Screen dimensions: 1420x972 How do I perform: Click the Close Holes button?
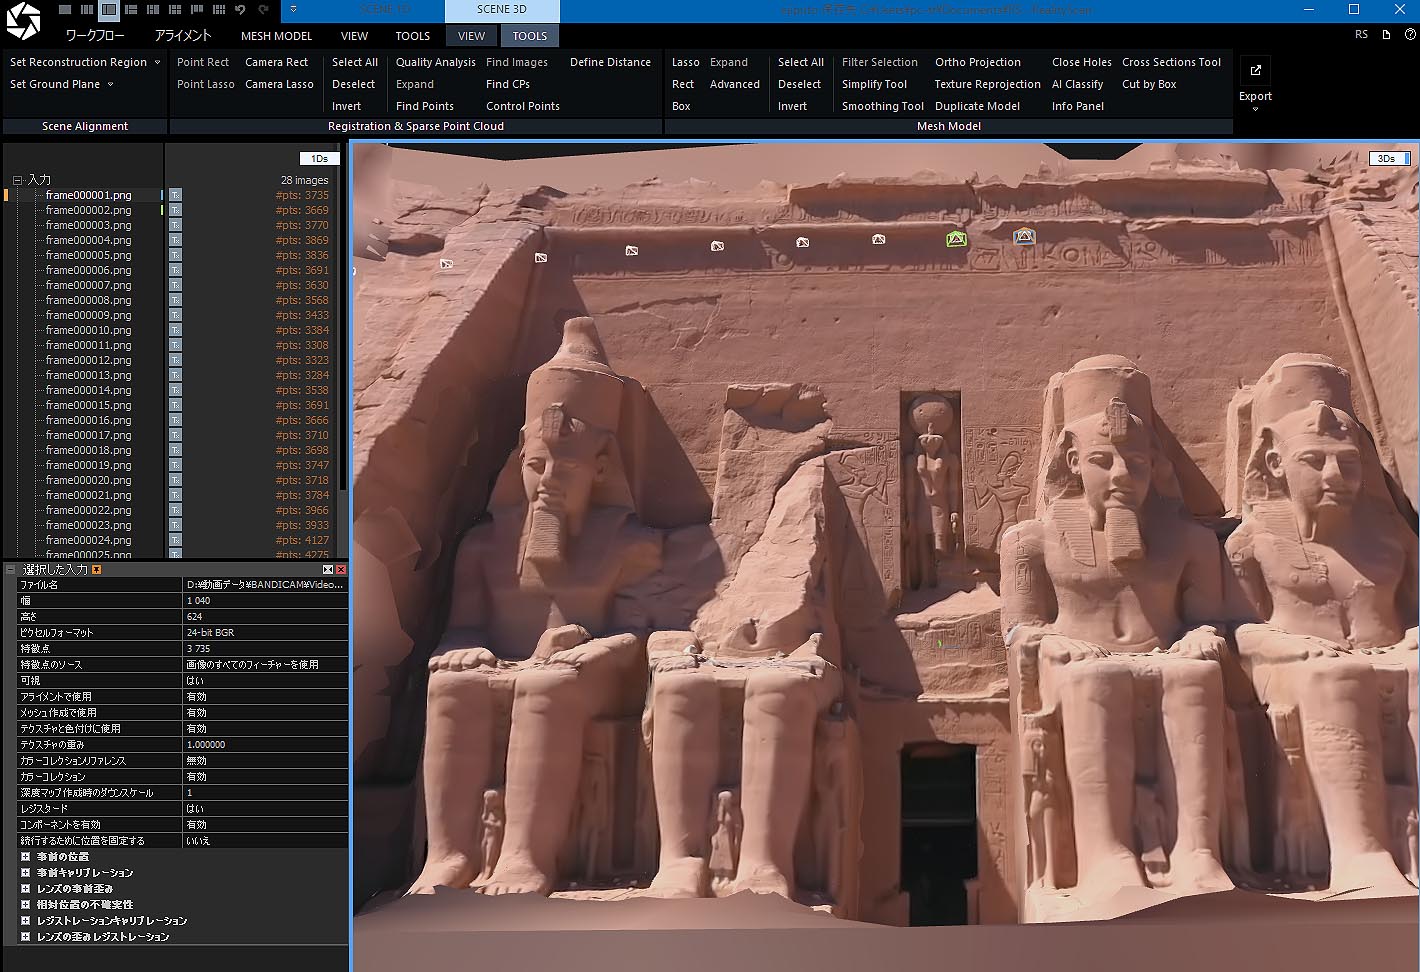pos(1081,62)
